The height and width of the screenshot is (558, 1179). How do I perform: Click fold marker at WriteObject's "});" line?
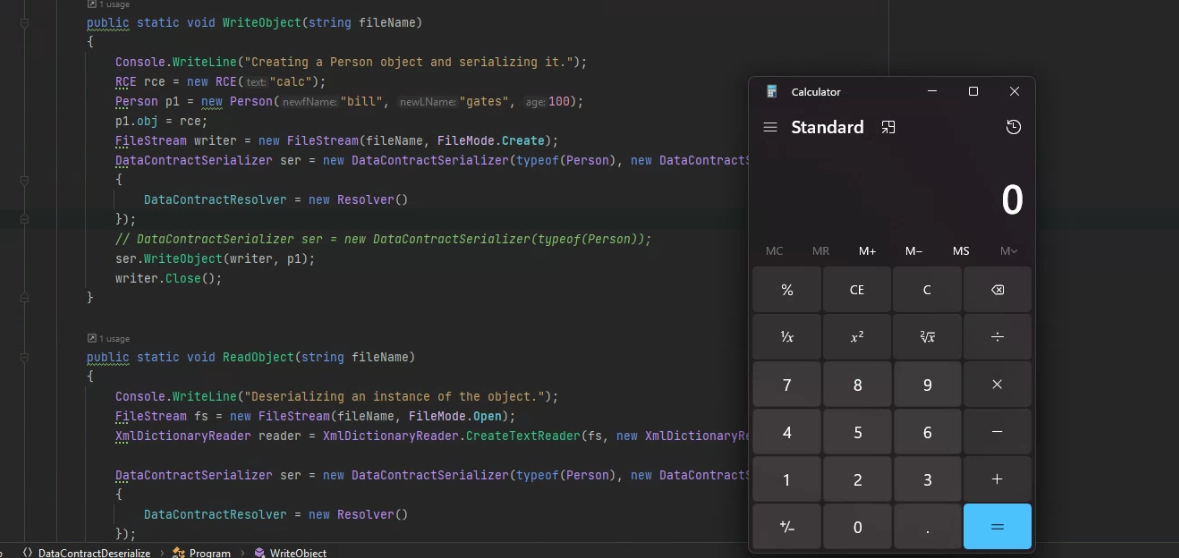[25, 220]
